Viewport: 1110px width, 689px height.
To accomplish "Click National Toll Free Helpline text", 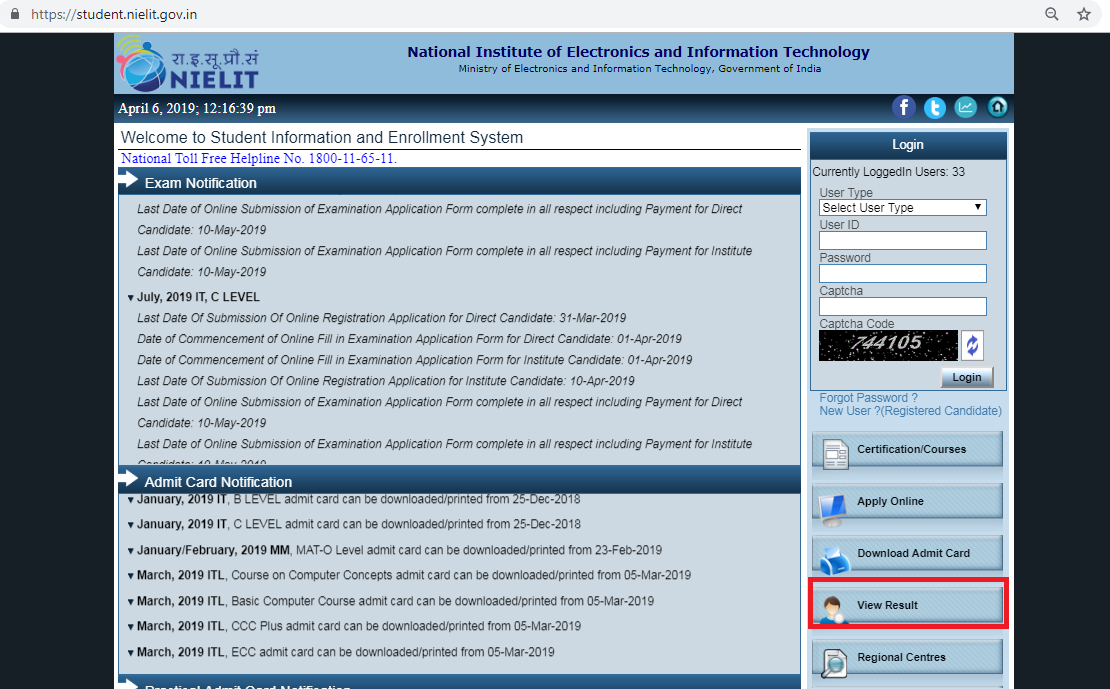I will [259, 159].
